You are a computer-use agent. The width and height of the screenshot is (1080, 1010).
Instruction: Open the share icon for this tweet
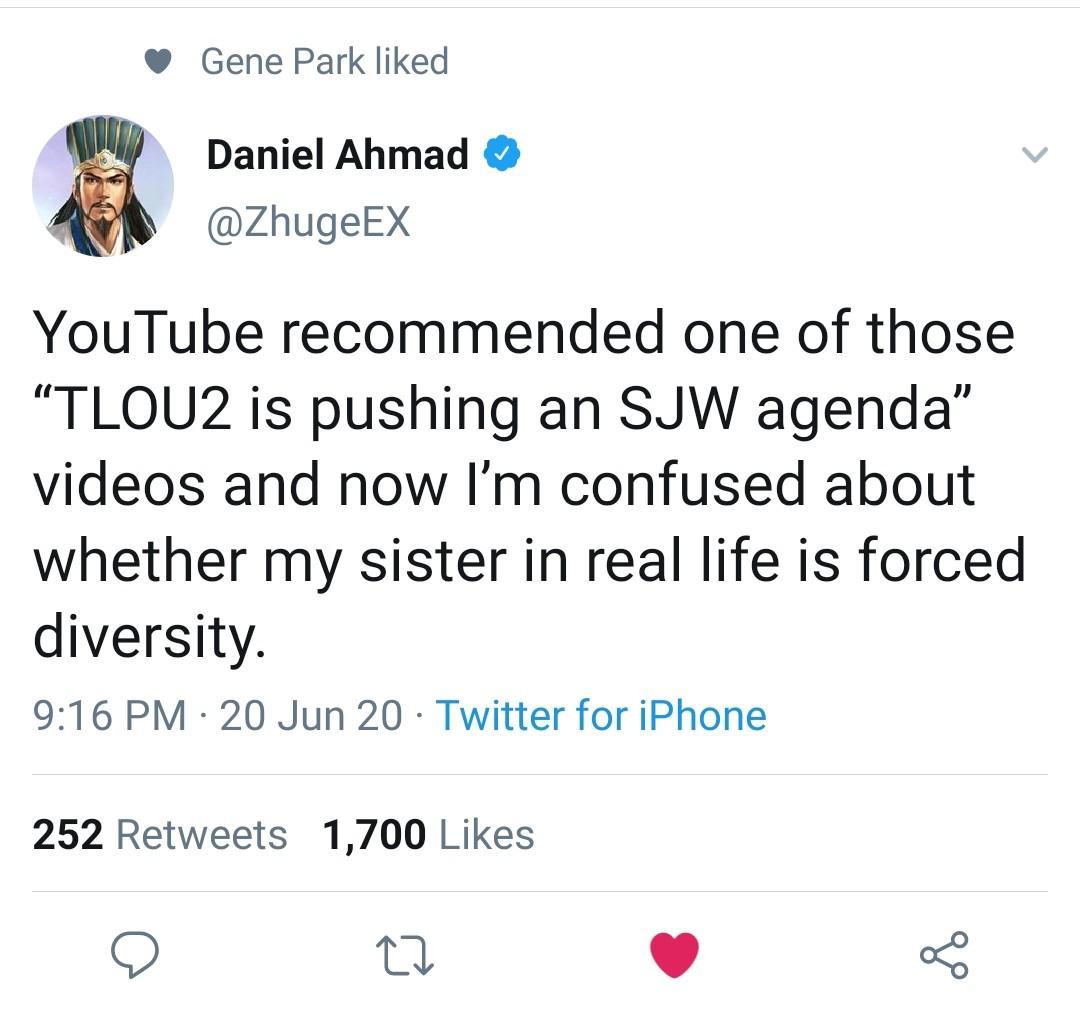pyautogui.click(x=943, y=954)
